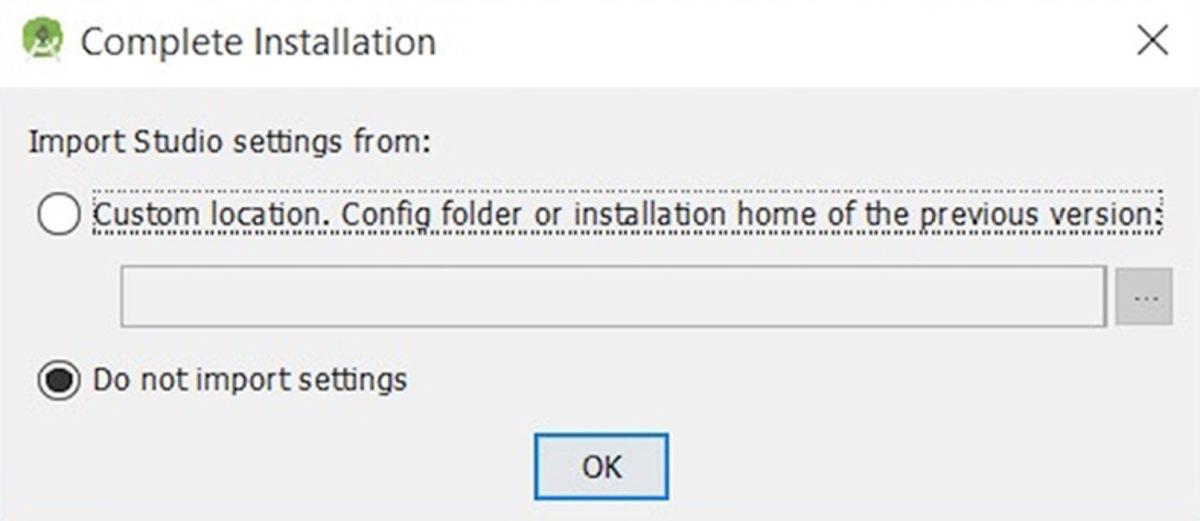Click the "Complete Installation" window title

pyautogui.click(x=258, y=42)
